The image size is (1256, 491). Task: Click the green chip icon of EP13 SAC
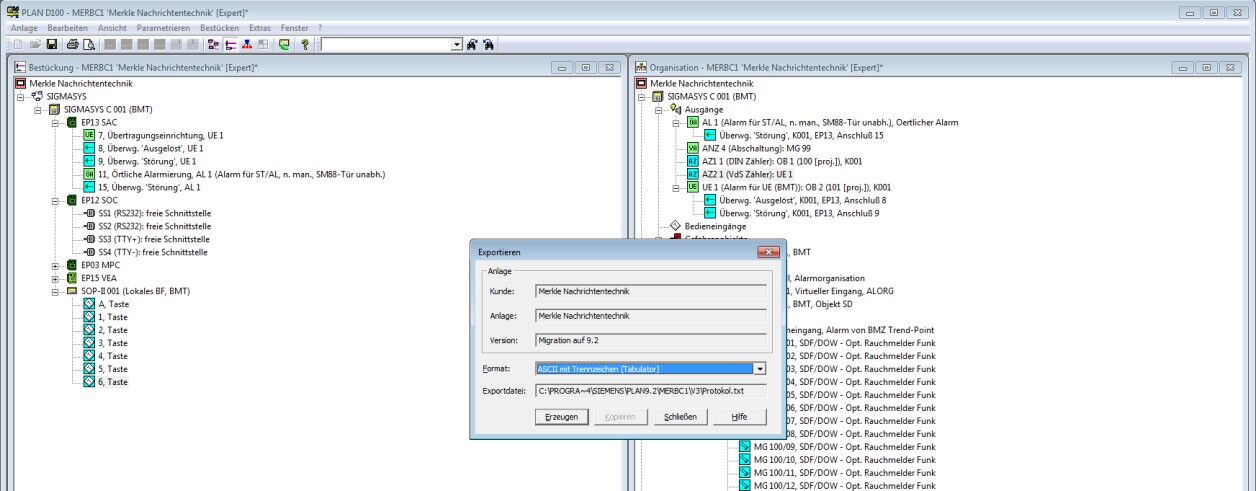(72, 122)
